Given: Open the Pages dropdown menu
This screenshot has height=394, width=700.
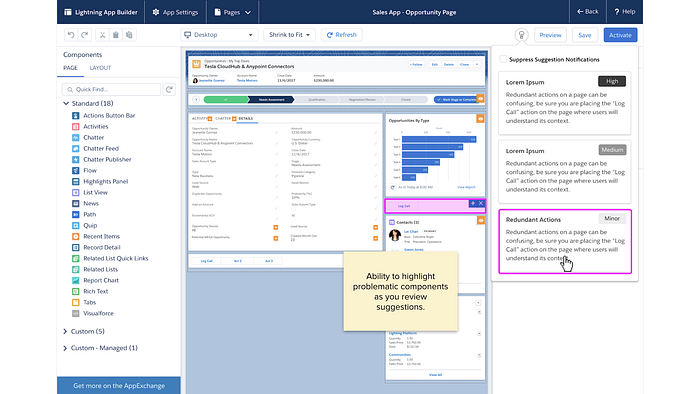Looking at the screenshot, I should click(x=232, y=12).
